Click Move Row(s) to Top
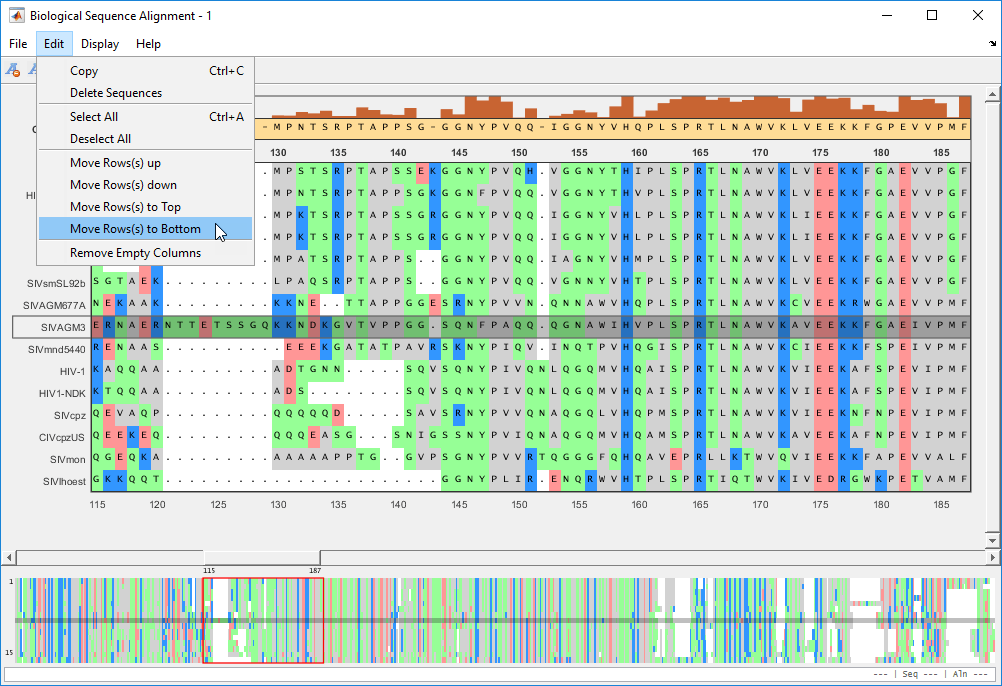The image size is (1002, 686). click(125, 207)
